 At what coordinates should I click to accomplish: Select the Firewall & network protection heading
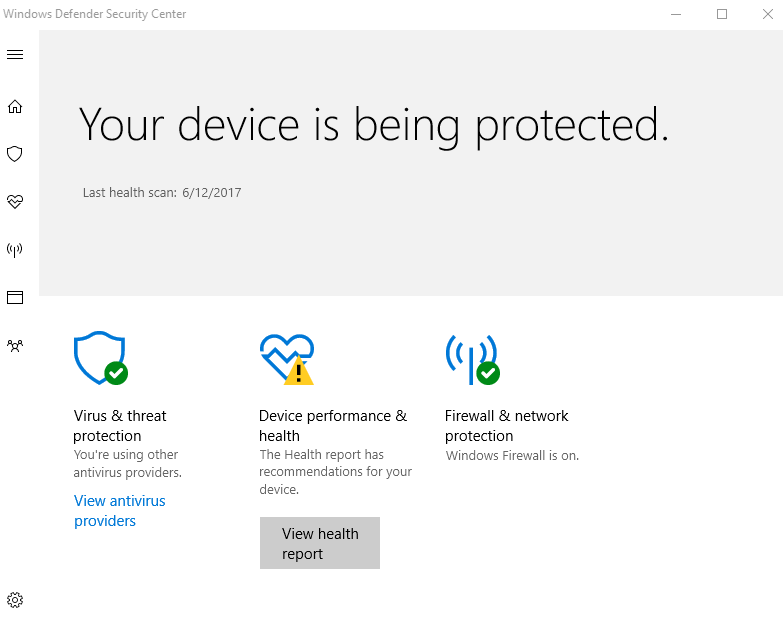[x=506, y=426]
